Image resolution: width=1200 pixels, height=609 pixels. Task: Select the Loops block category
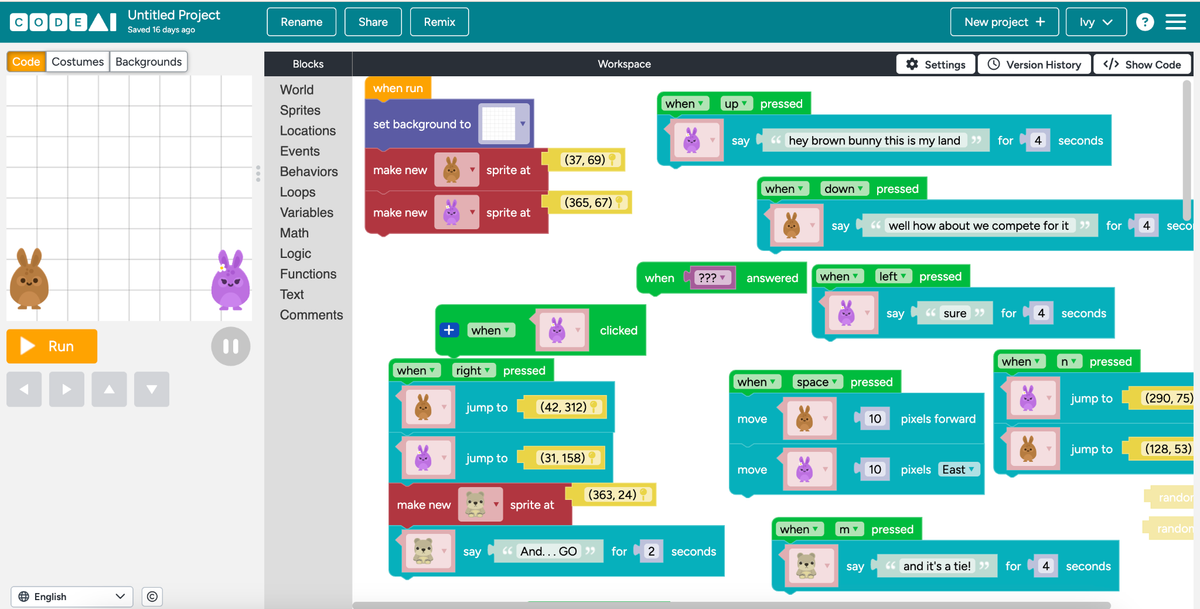click(298, 192)
